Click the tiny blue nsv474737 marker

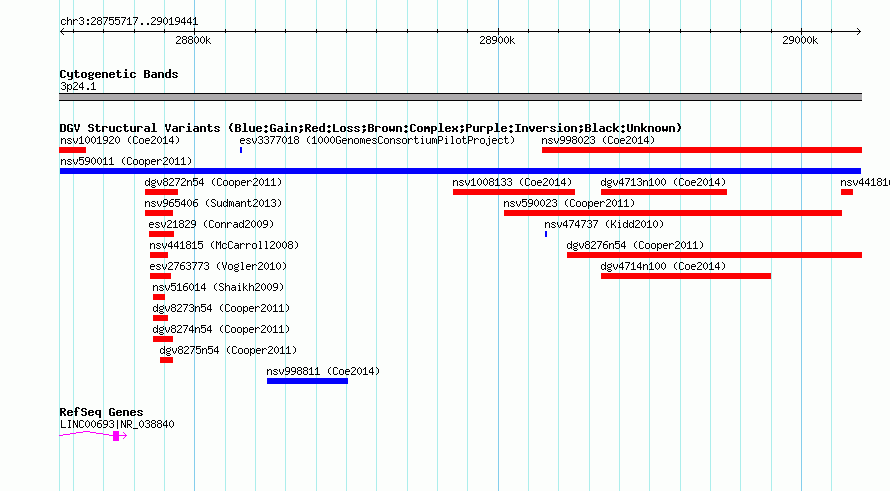pyautogui.click(x=546, y=234)
